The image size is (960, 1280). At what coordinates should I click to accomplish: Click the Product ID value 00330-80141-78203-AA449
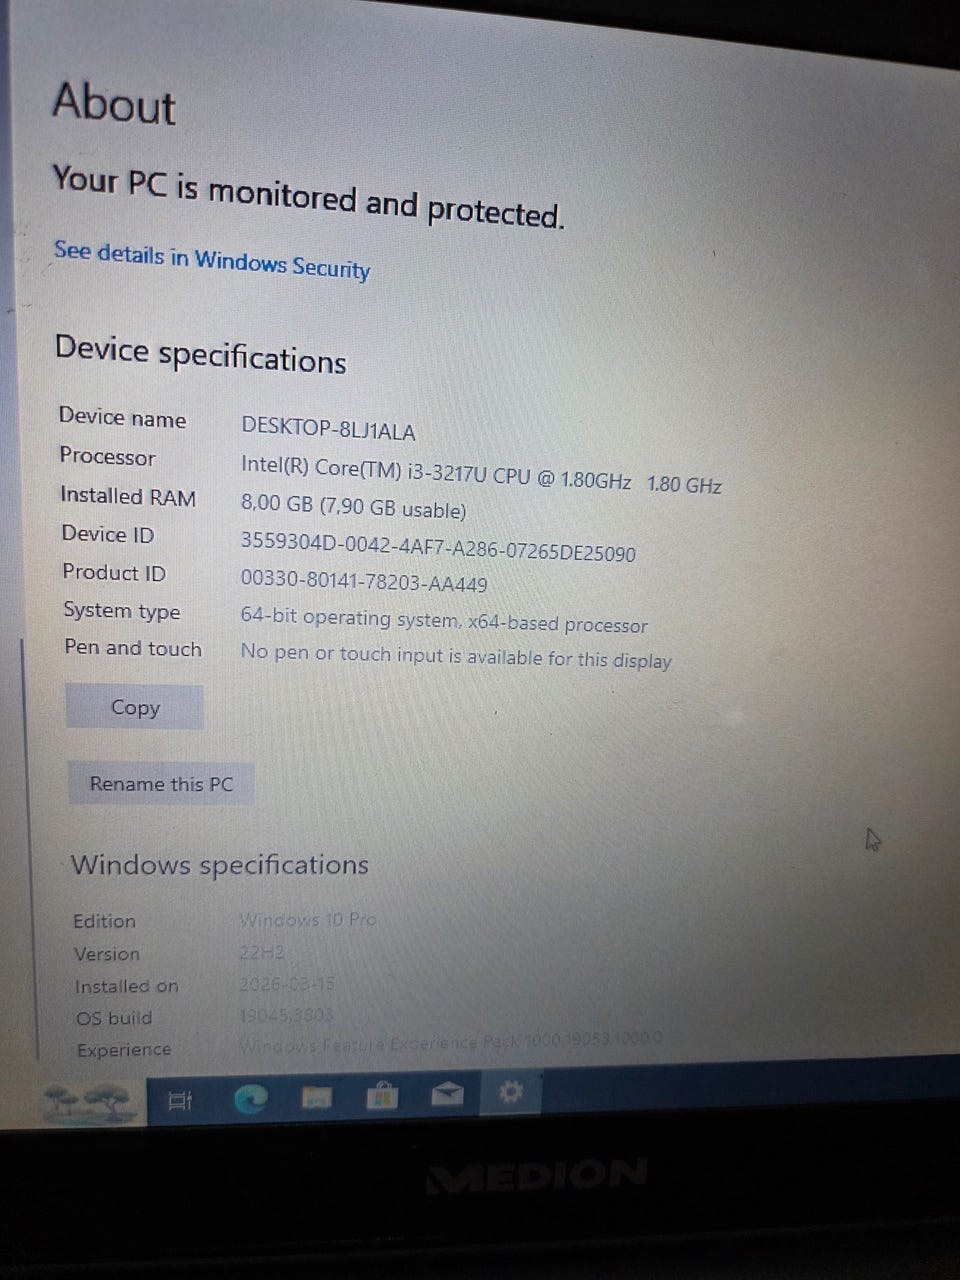[364, 582]
